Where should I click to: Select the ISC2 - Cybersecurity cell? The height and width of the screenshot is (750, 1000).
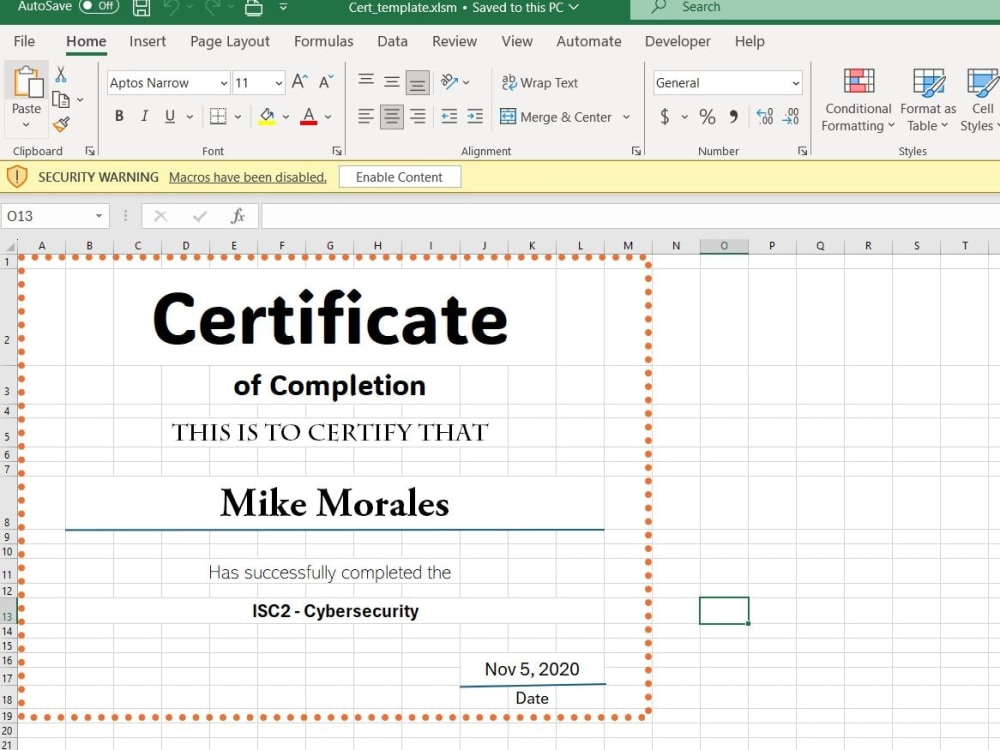pyautogui.click(x=335, y=611)
